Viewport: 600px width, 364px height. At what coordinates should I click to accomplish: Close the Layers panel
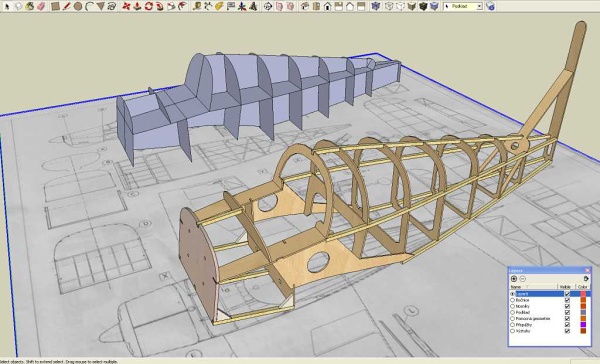click(587, 271)
